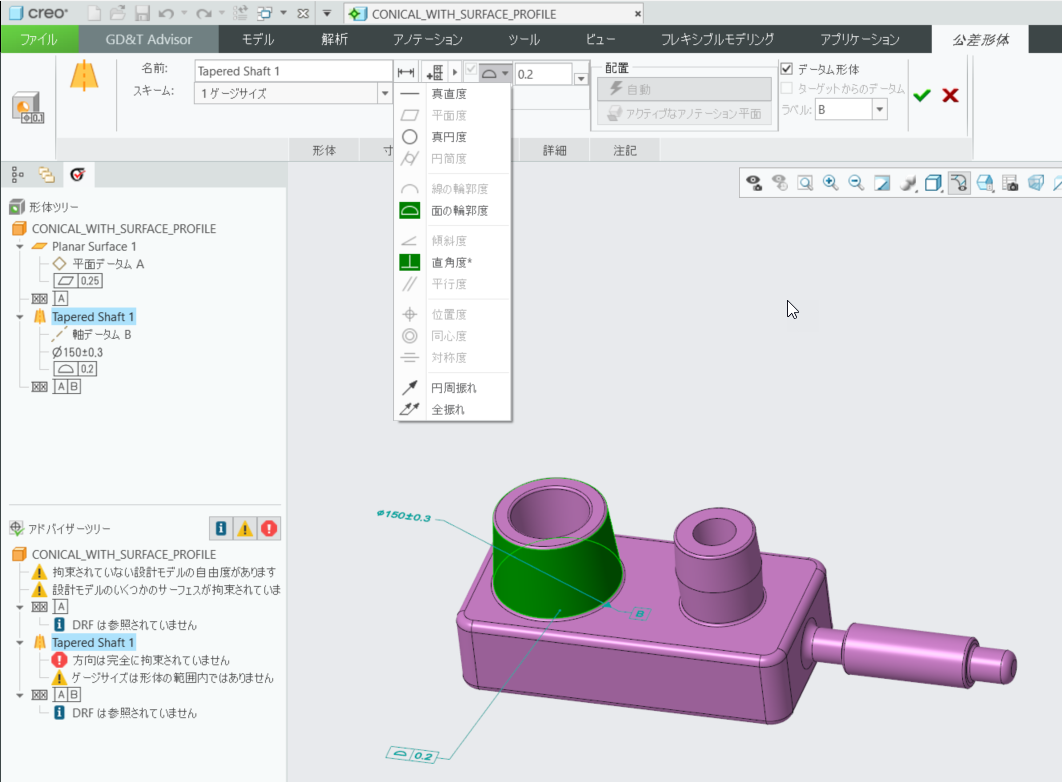This screenshot has width=1062, height=782.
Task: Click the annotation display eye icon
Action: click(x=959, y=183)
